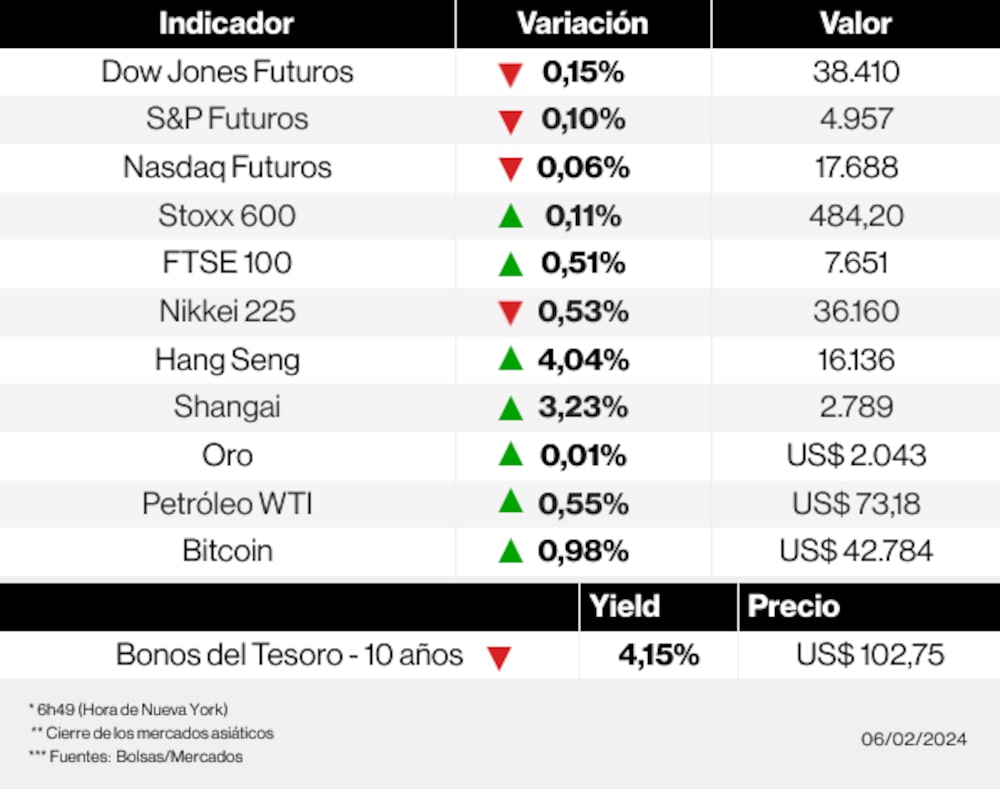This screenshot has height=789, width=1000.
Task: Click the green up arrow beside Bitcoin
Action: point(511,550)
